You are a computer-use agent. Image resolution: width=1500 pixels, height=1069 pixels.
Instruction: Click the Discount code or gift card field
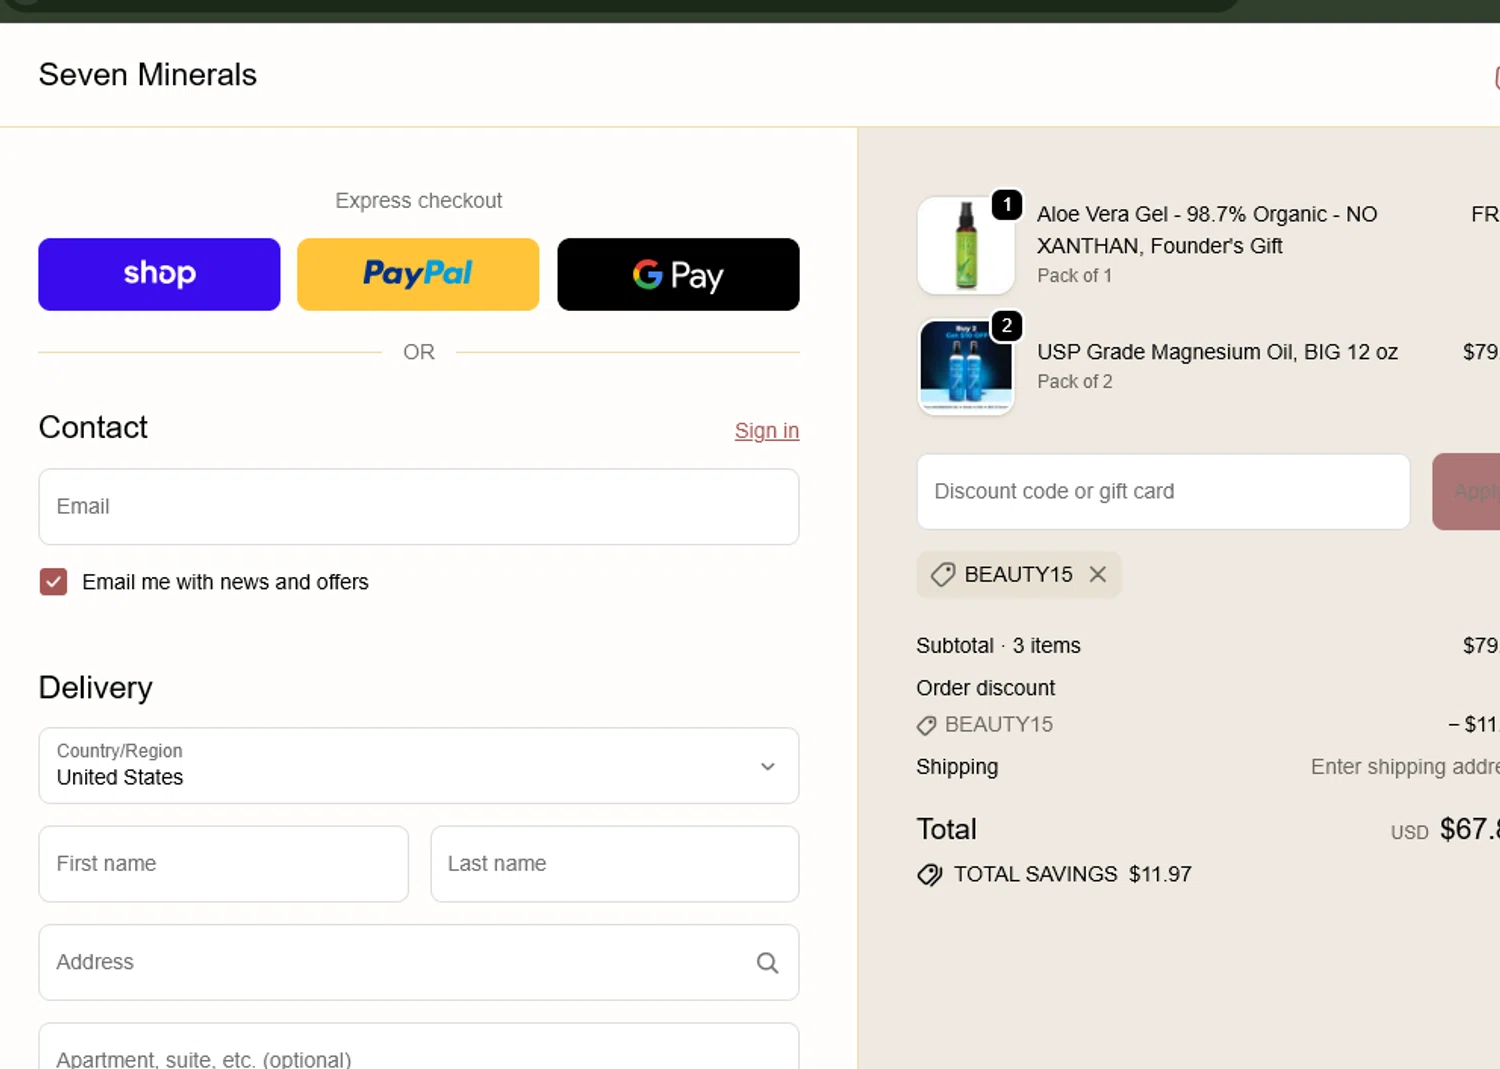1163,492
